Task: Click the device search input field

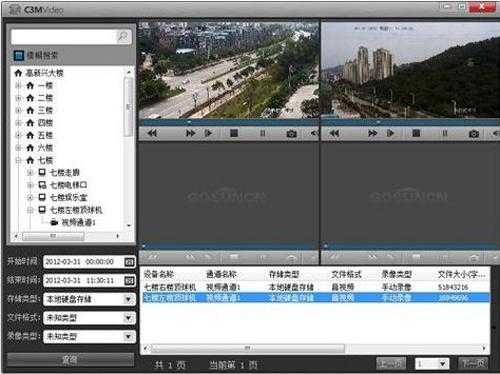Action: 63,36
